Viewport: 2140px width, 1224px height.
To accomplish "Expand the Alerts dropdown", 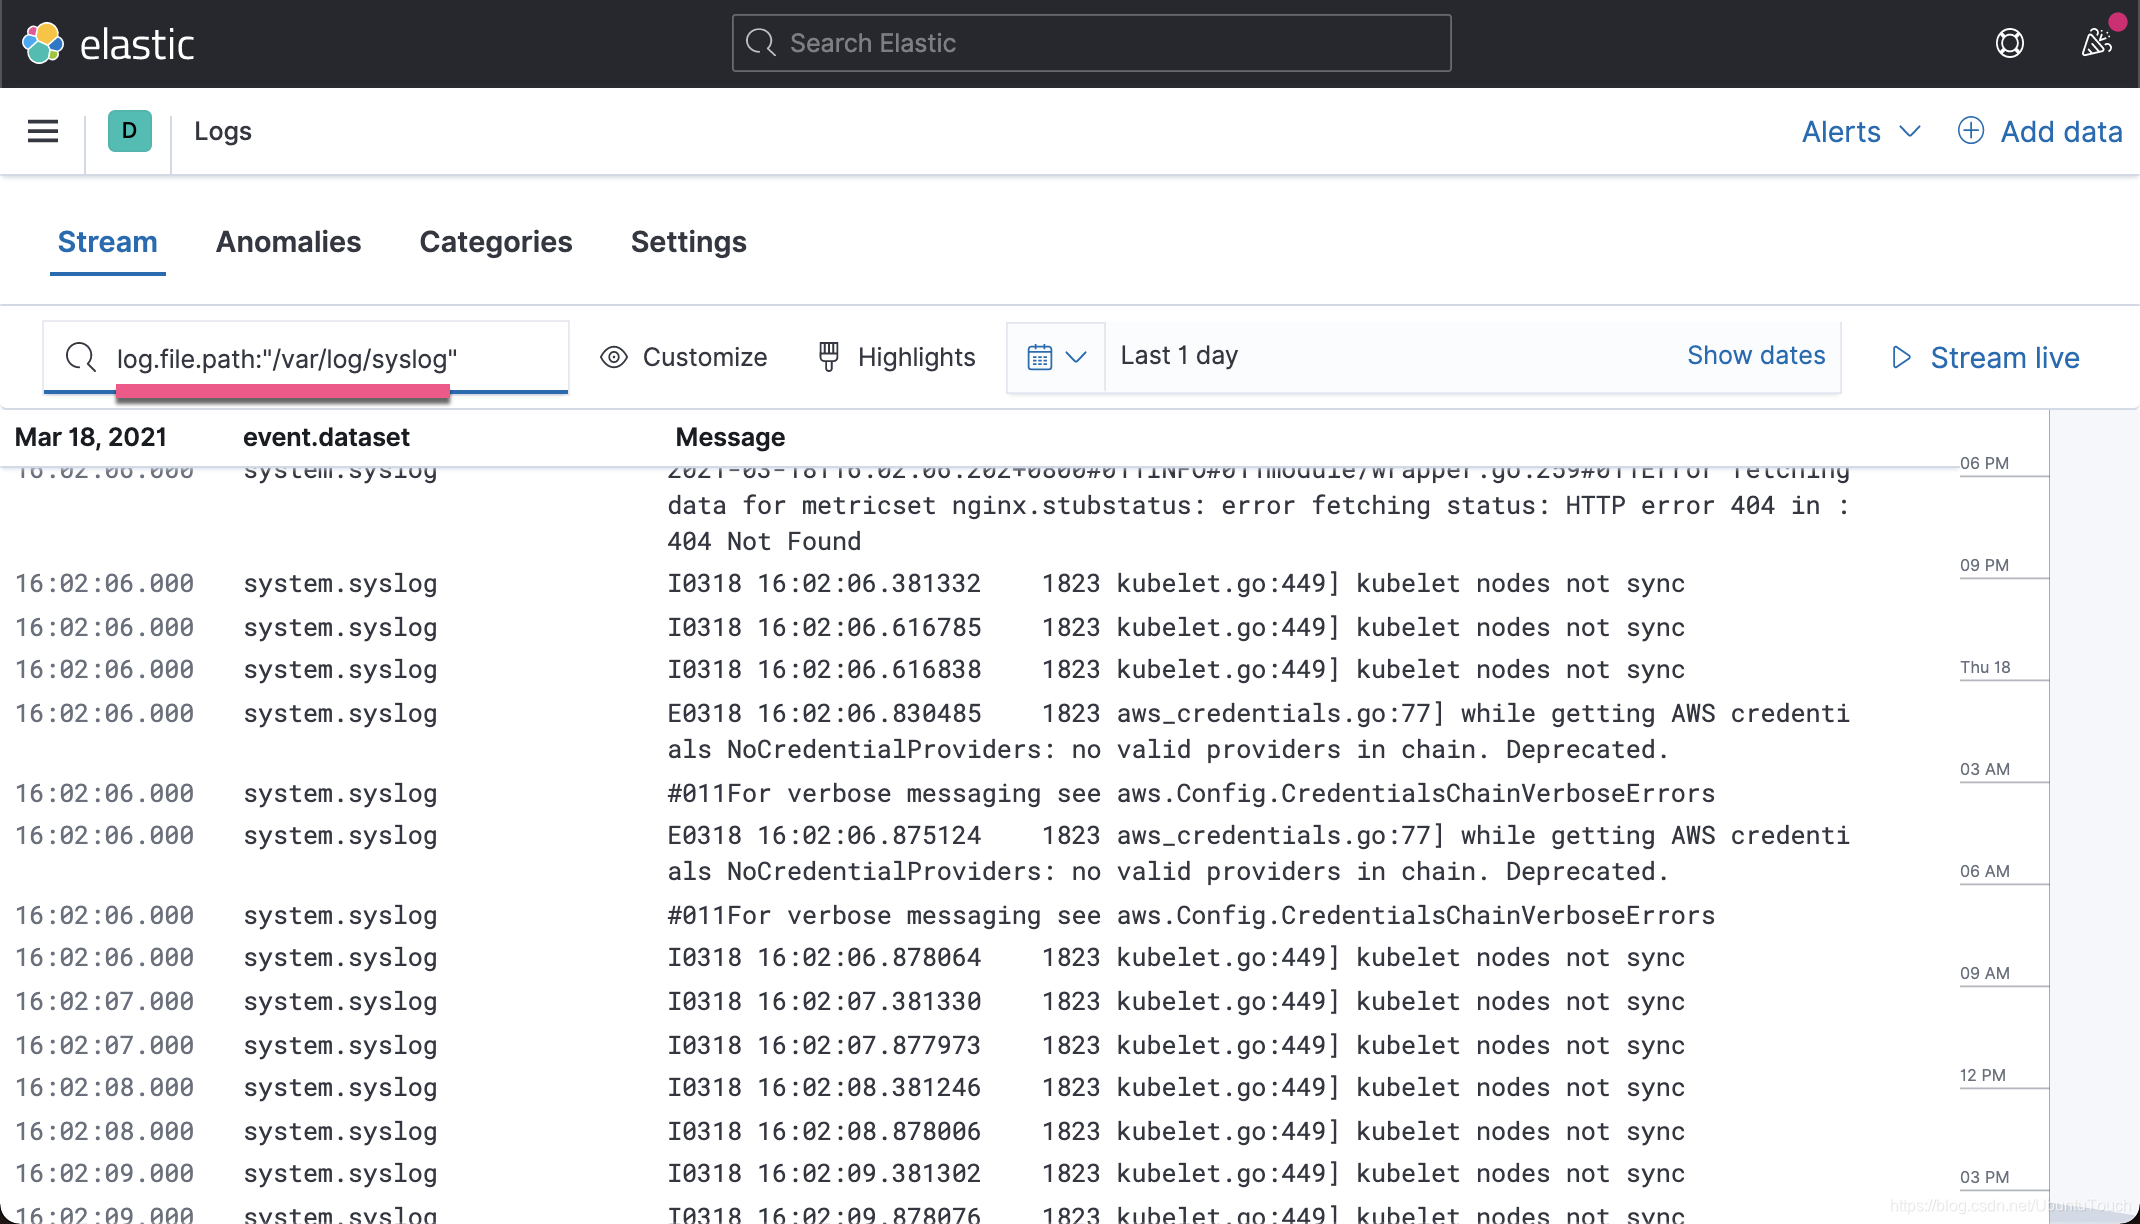I will click(1861, 131).
